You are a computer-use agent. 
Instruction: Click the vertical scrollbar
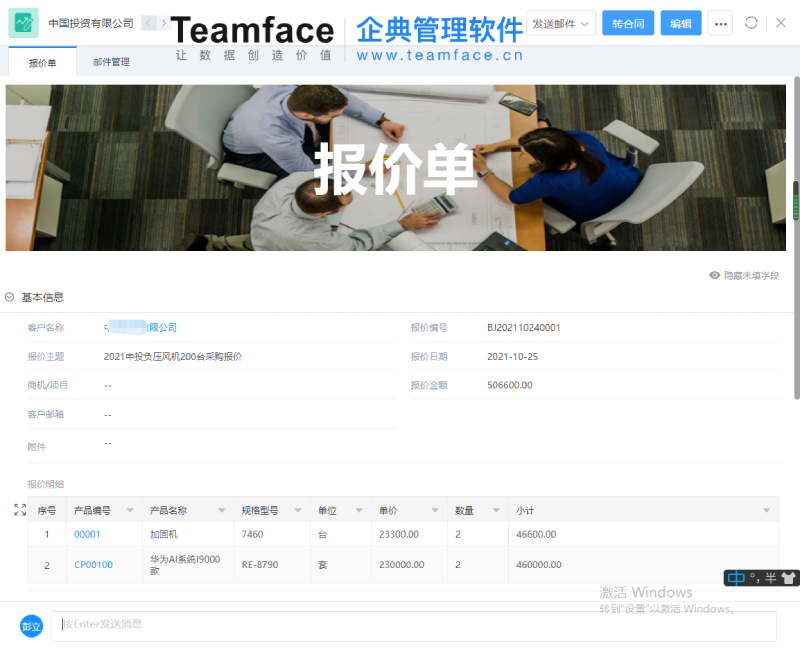click(x=796, y=237)
